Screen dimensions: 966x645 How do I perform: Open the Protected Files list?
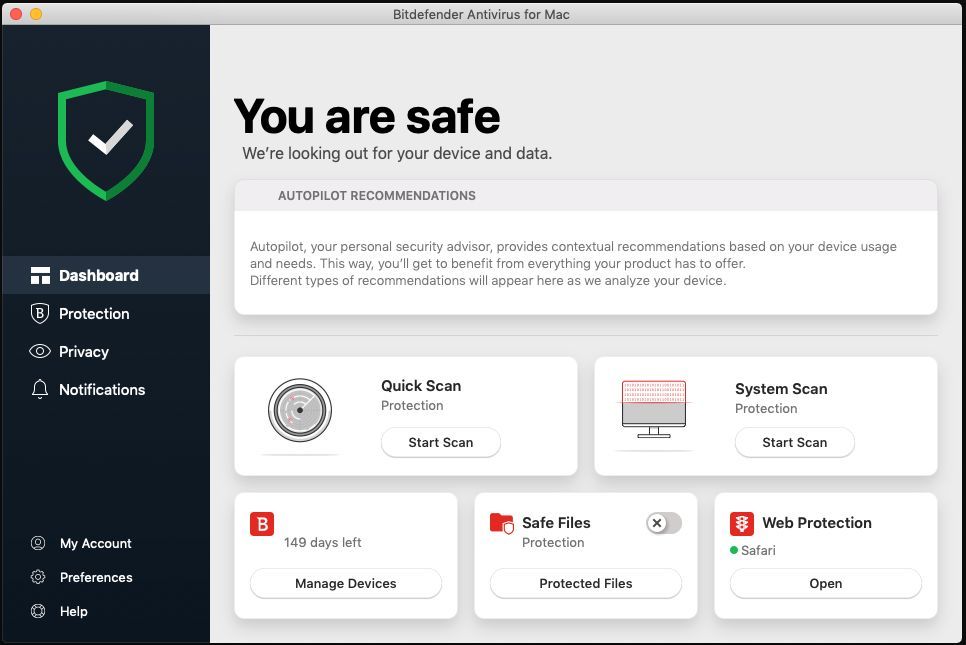[585, 583]
